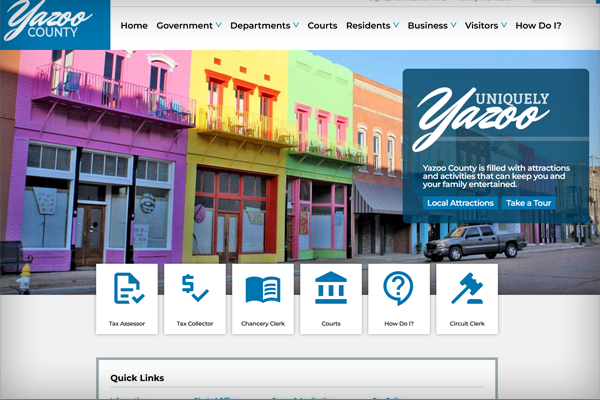
Task: Open the Tax Assessor document icon
Action: pyautogui.click(x=129, y=288)
